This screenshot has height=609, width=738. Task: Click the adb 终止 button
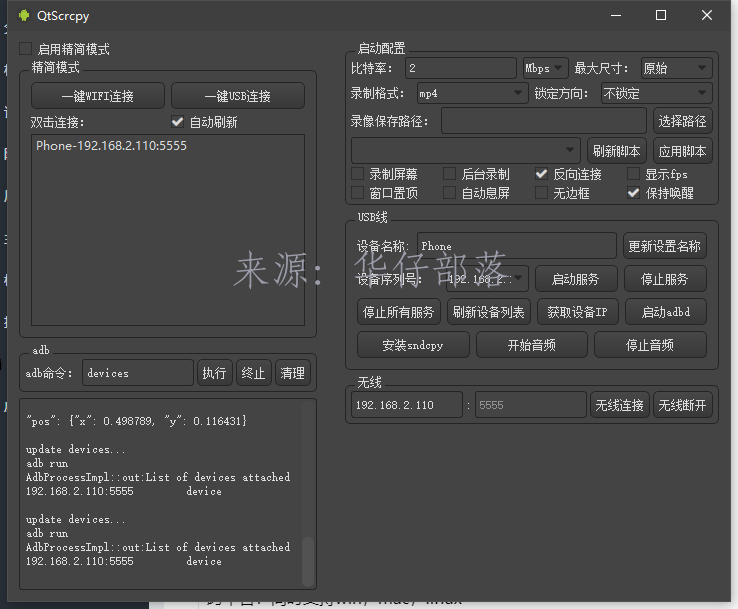click(x=253, y=373)
